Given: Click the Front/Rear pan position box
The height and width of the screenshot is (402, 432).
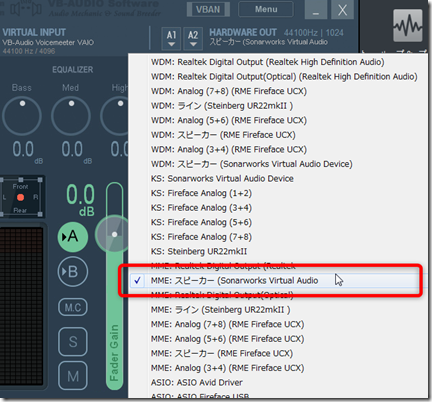Looking at the screenshot, I should [x=21, y=198].
